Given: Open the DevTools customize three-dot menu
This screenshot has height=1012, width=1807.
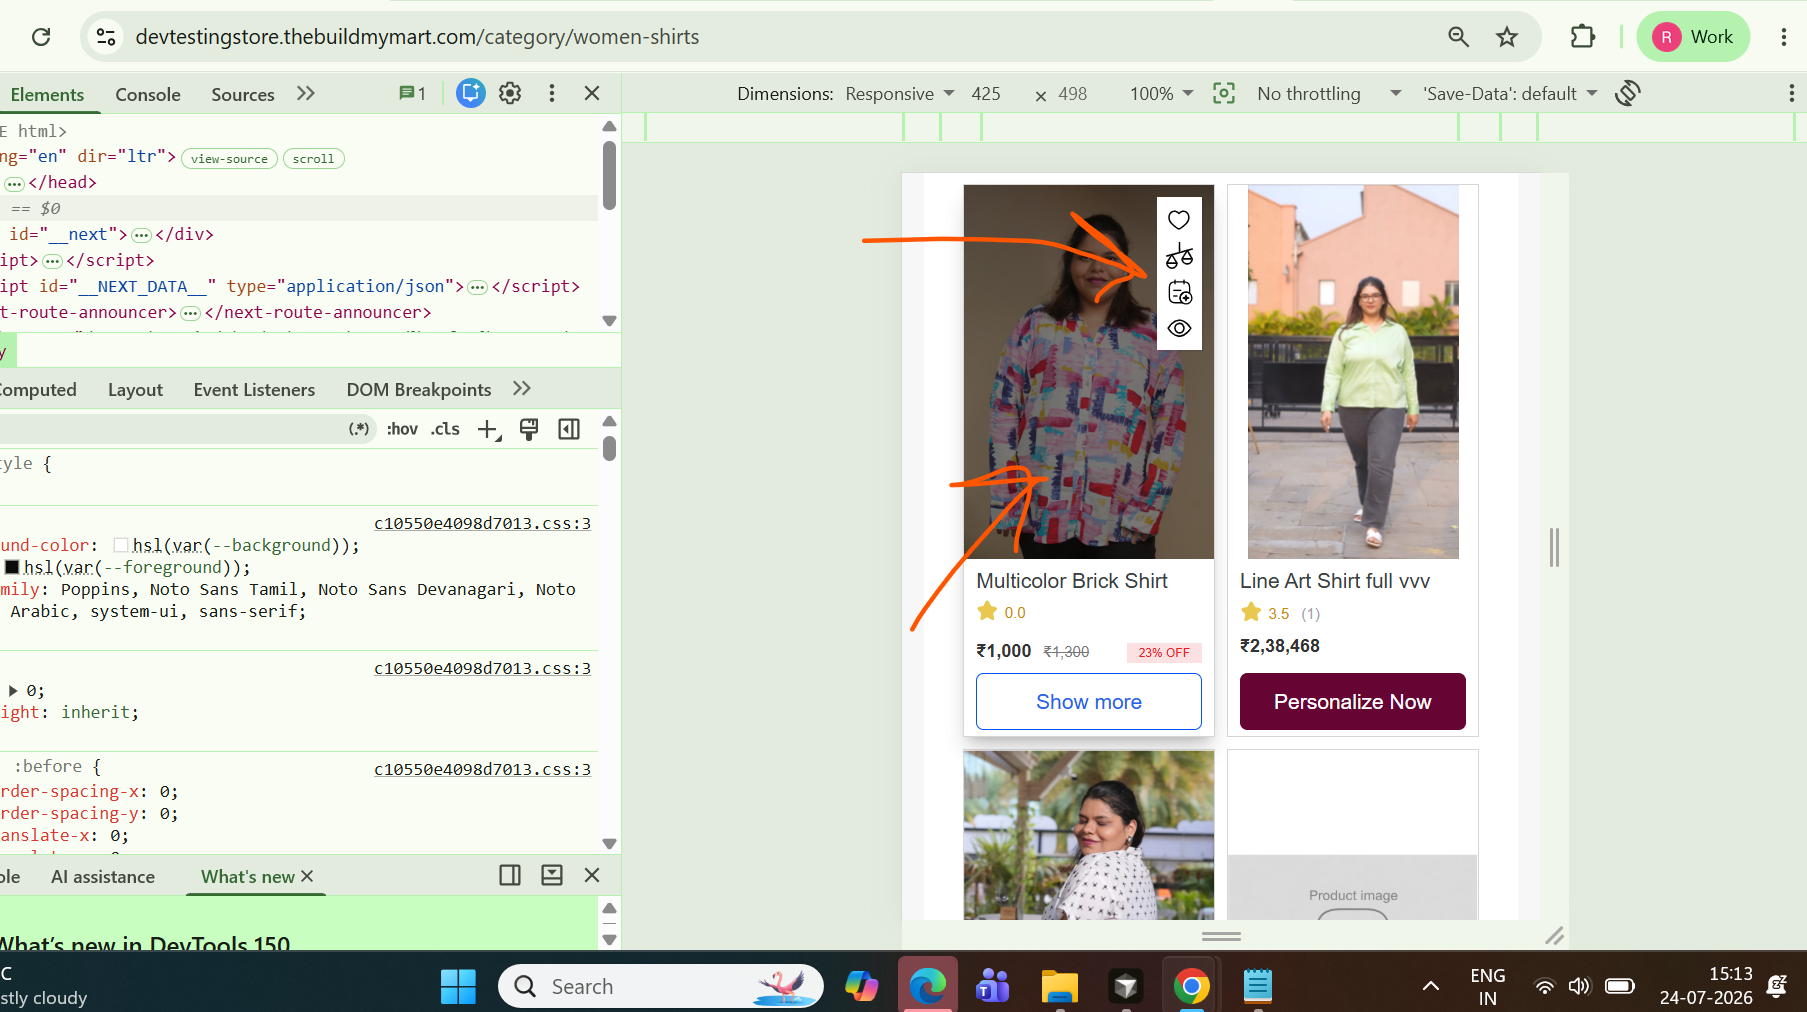Looking at the screenshot, I should [552, 93].
